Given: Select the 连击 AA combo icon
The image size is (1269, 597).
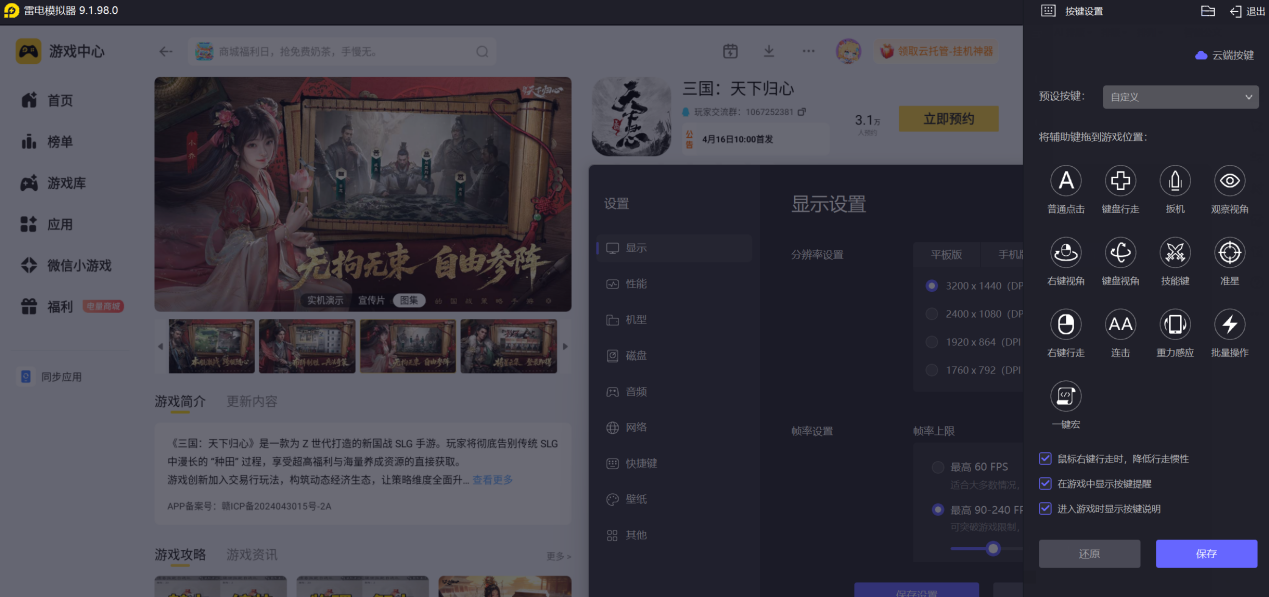Looking at the screenshot, I should 1120,324.
